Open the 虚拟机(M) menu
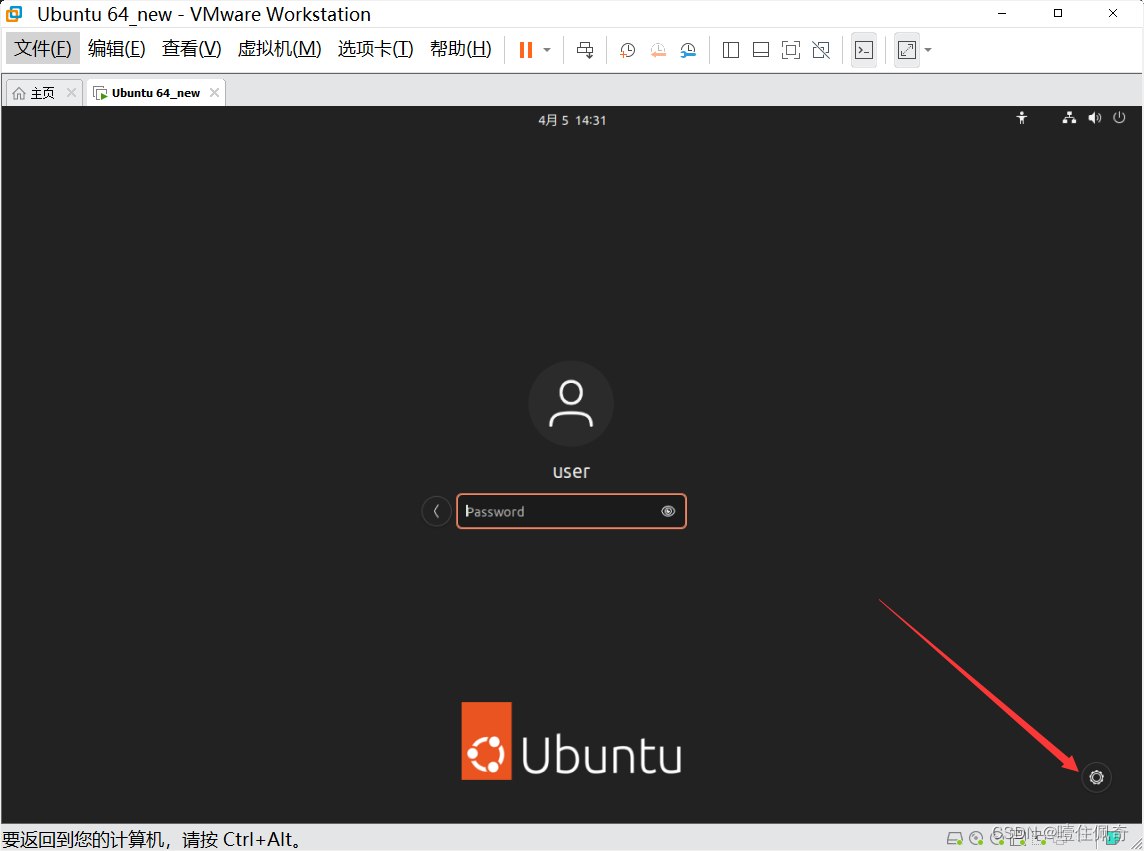1144x851 pixels. (279, 48)
